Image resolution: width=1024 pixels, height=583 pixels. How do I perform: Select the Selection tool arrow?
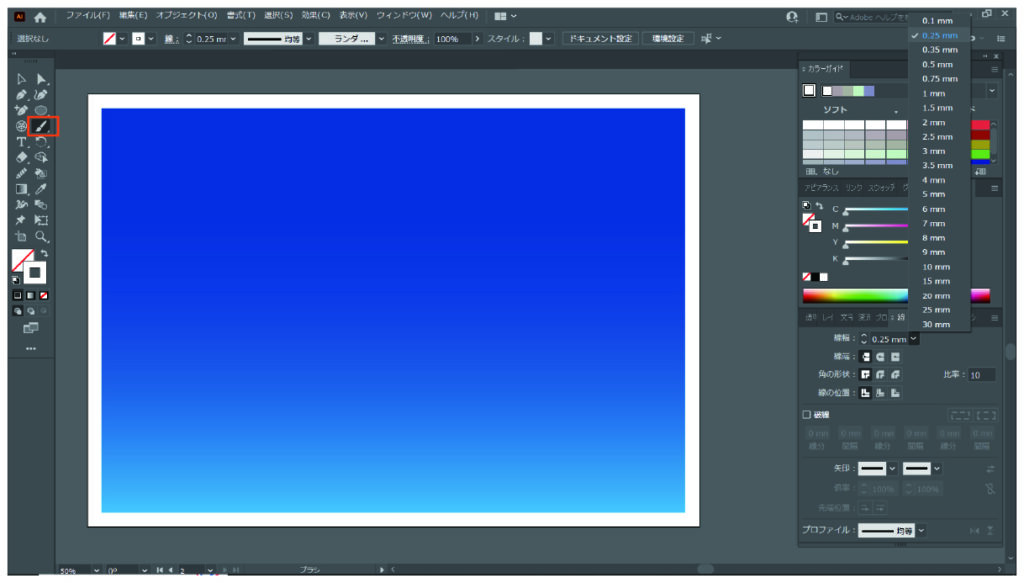pyautogui.click(x=22, y=79)
